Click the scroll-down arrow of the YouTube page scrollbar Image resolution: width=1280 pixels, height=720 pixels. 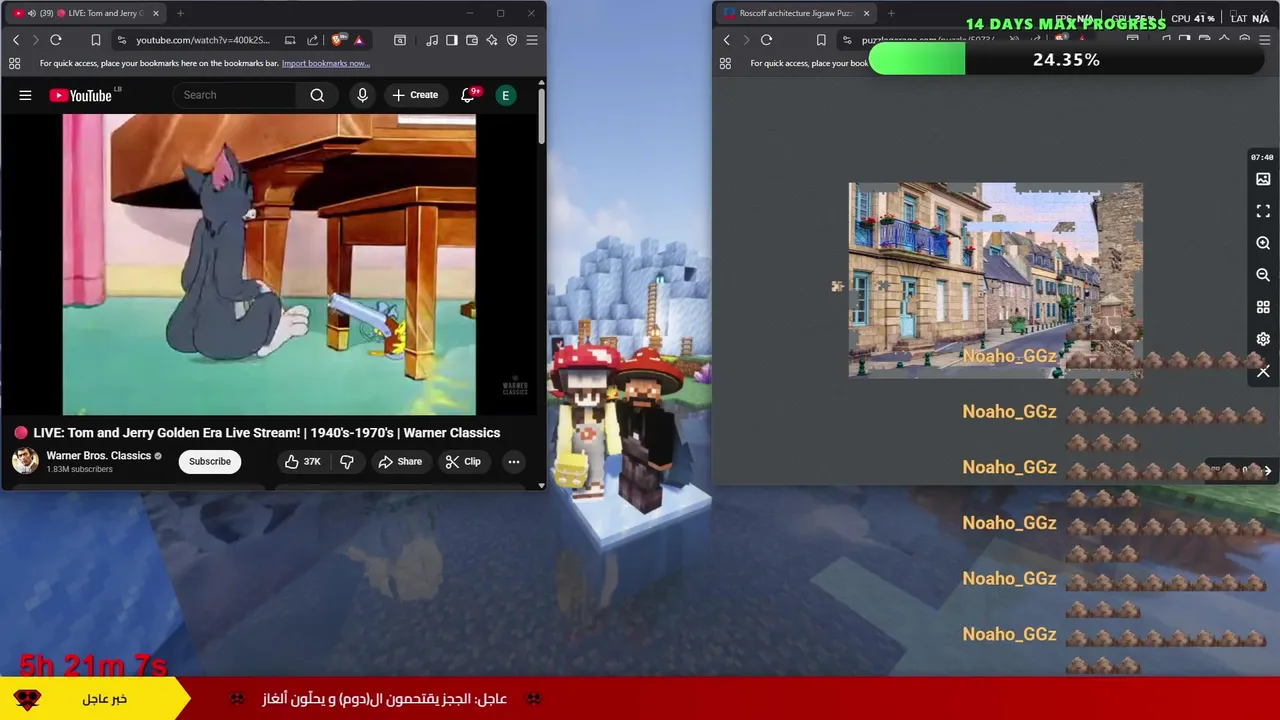tap(542, 485)
